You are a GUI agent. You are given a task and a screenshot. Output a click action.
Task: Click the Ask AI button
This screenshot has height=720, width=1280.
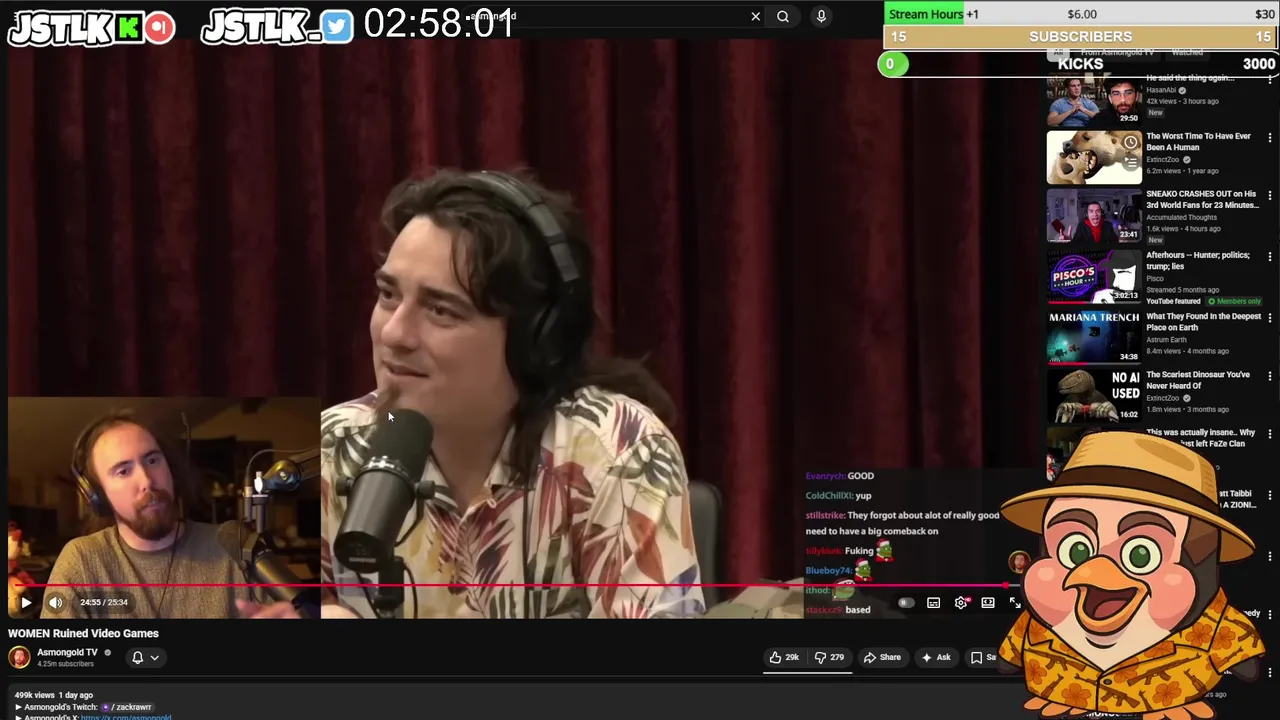click(936, 657)
